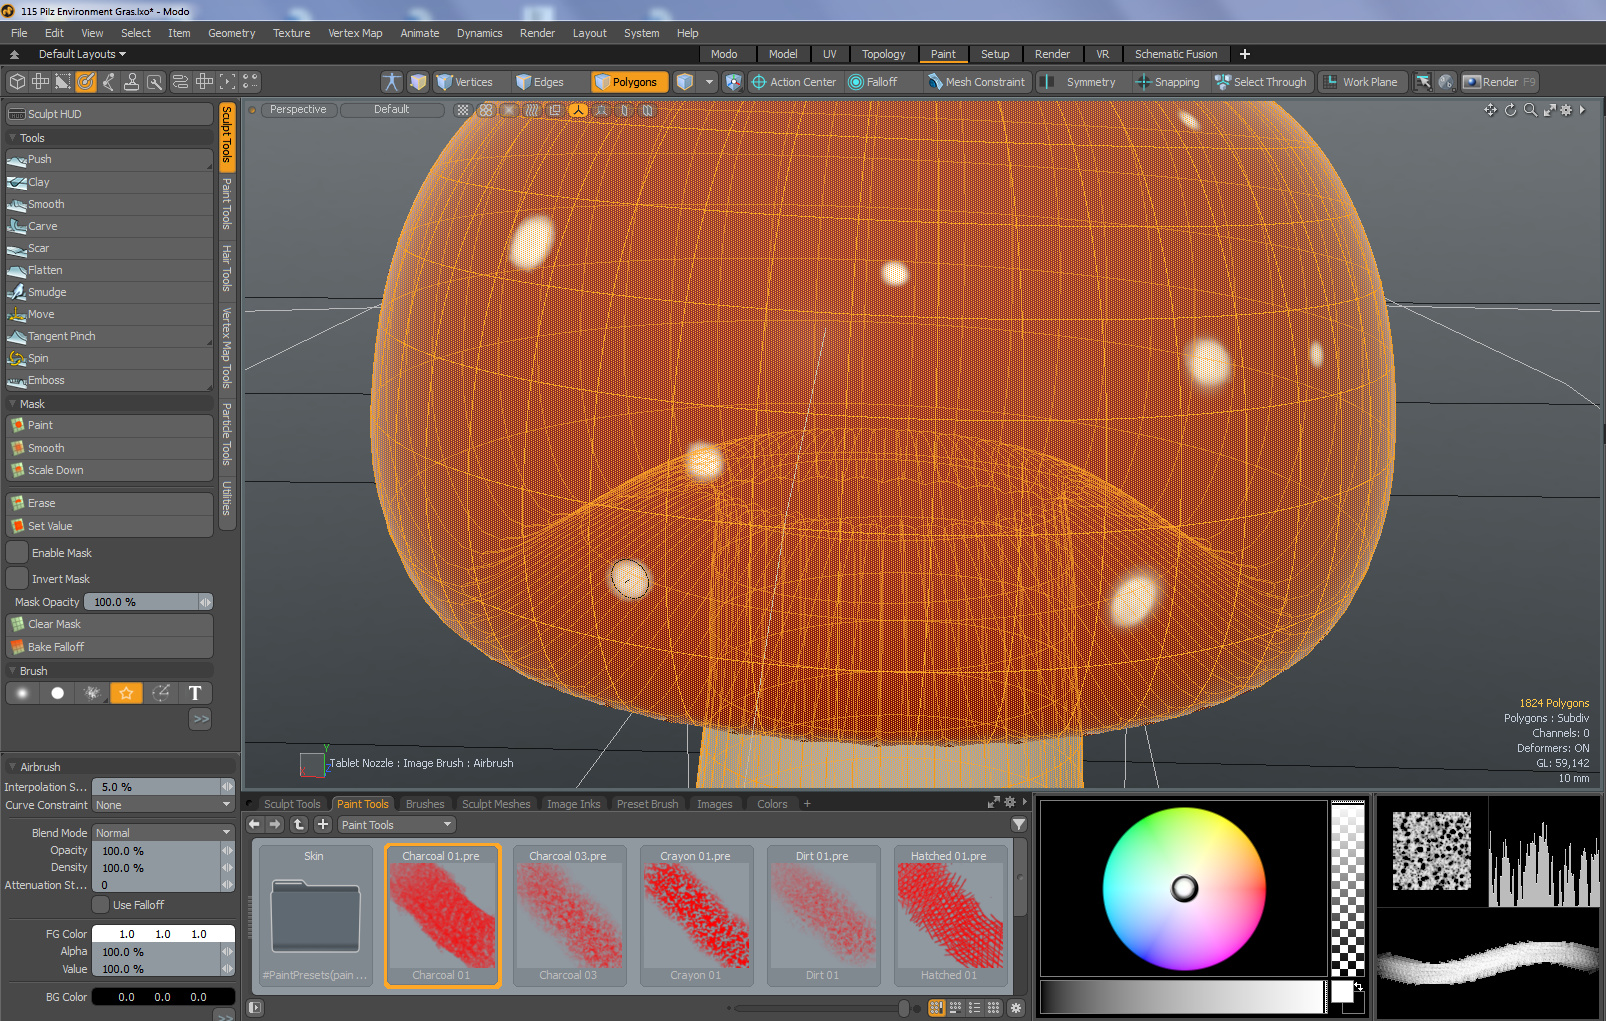The image size is (1606, 1021).
Task: Click the Text brush icon
Action: pyautogui.click(x=195, y=693)
